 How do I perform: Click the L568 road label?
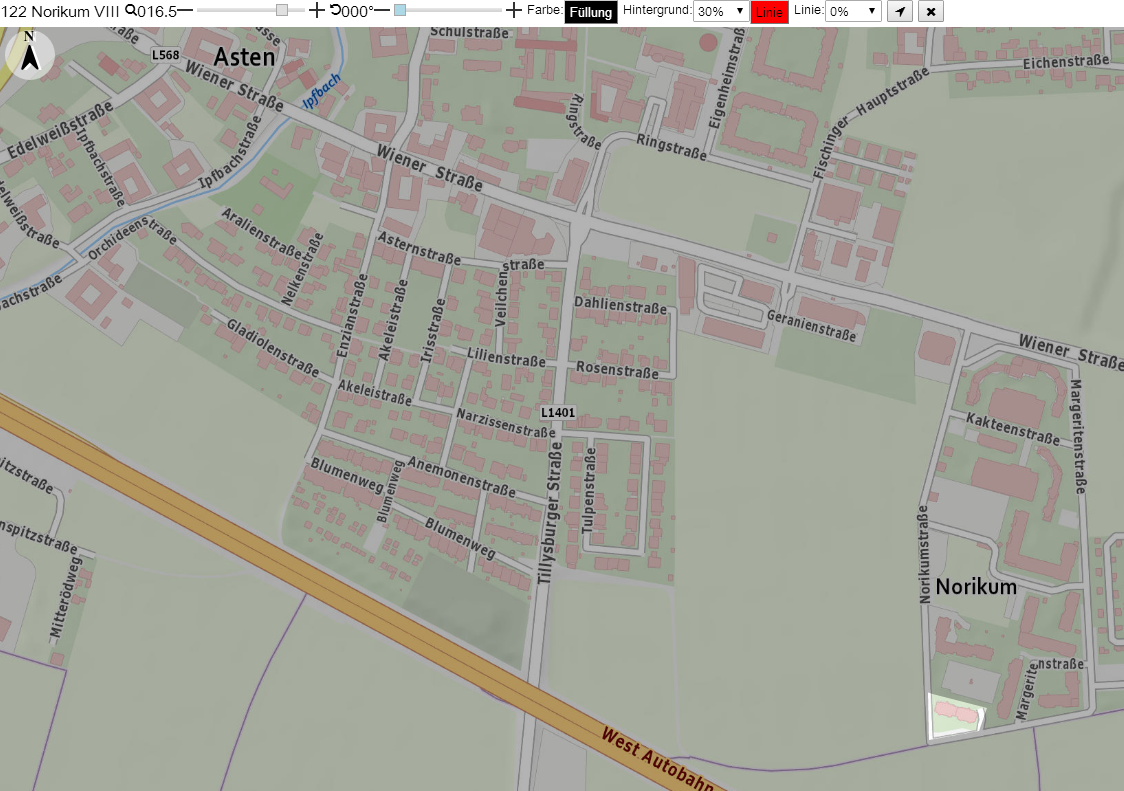[166, 55]
